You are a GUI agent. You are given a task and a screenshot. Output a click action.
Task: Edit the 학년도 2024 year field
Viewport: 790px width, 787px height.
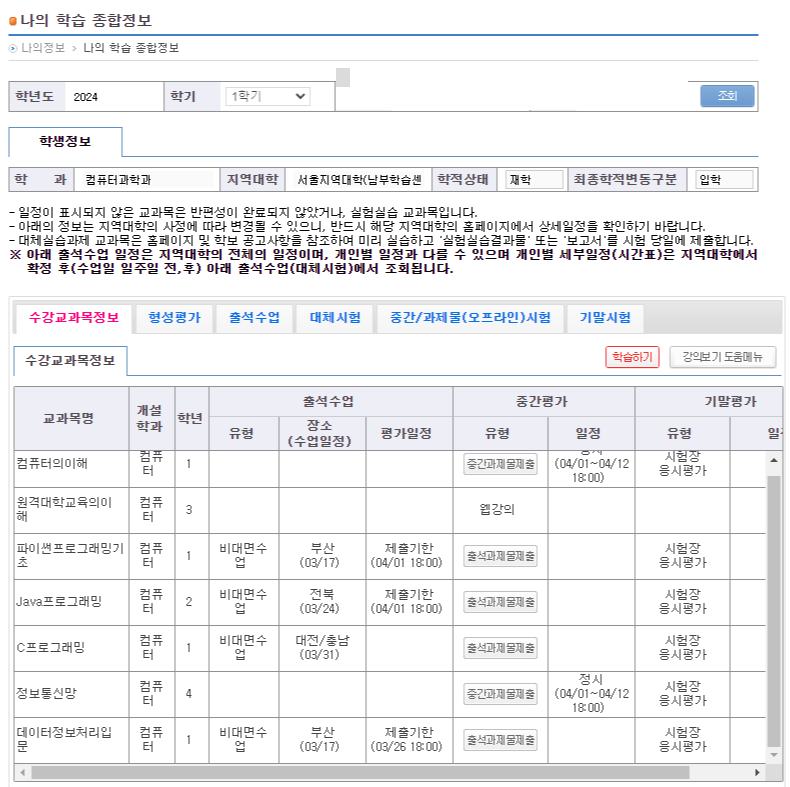(114, 97)
